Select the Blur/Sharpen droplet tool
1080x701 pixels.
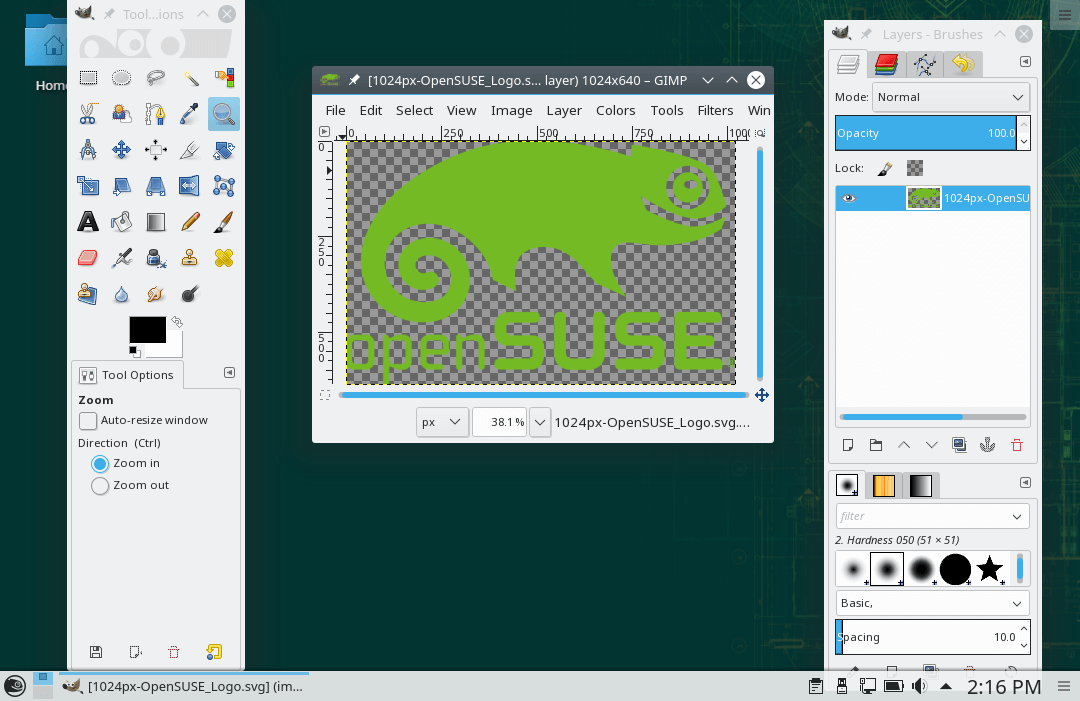[121, 295]
